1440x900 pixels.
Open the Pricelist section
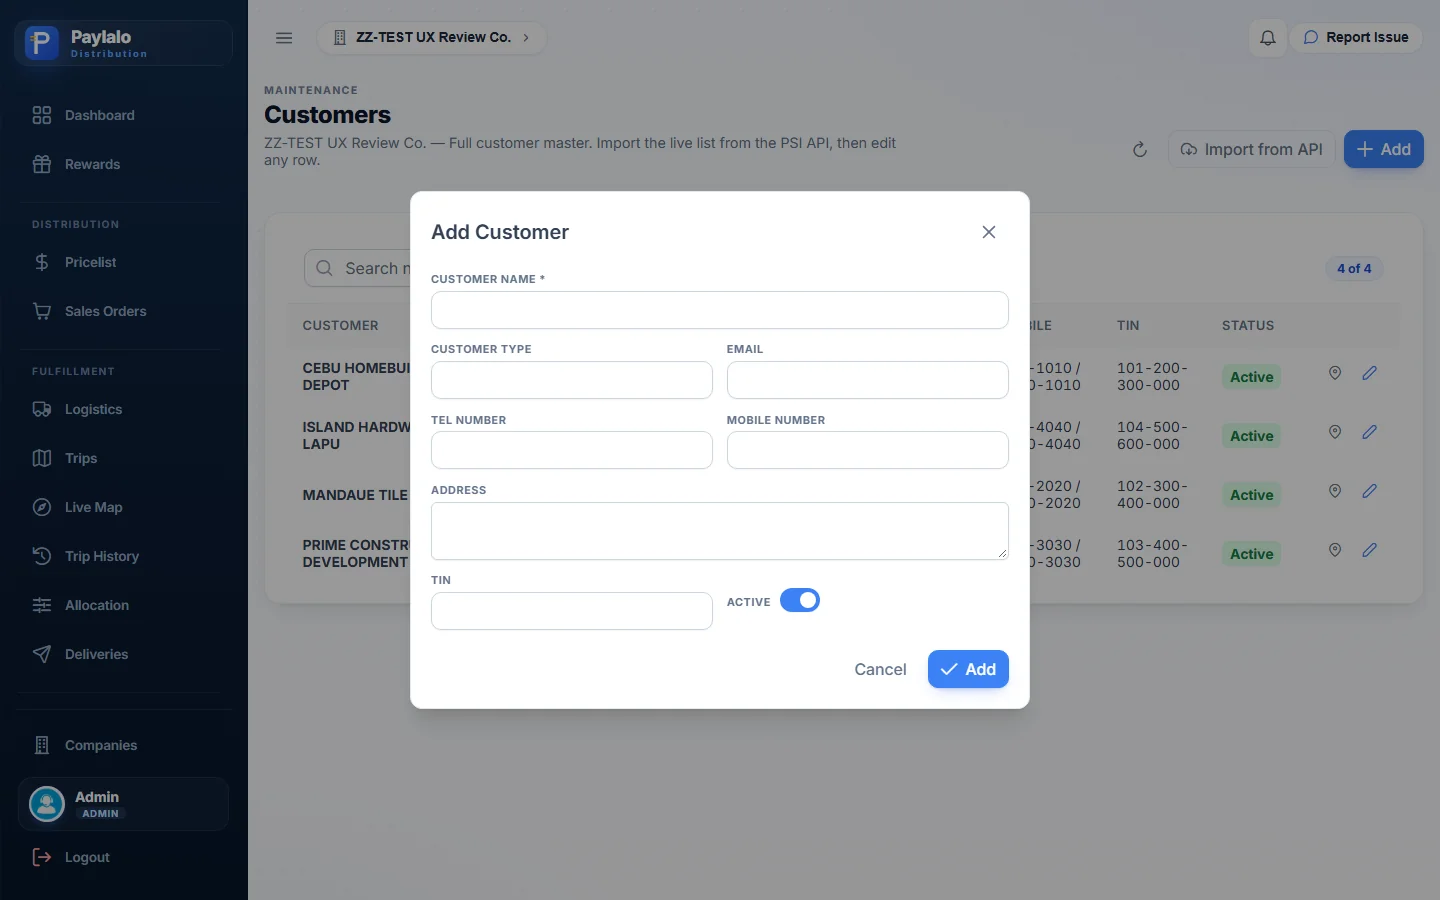(x=124, y=262)
